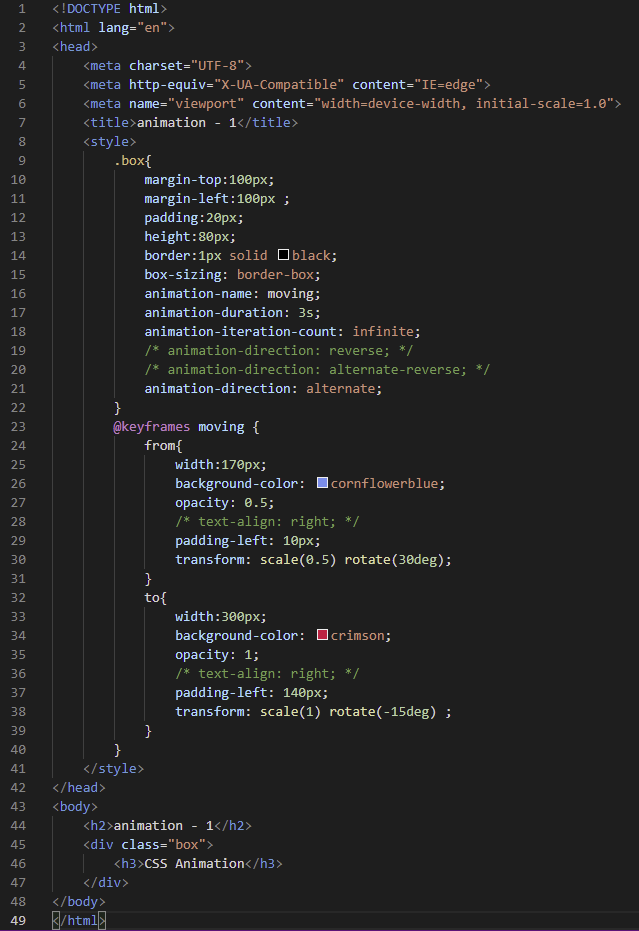Click line number 9 in the gutter
Viewport: 639px width, 931px height.
coord(22,160)
